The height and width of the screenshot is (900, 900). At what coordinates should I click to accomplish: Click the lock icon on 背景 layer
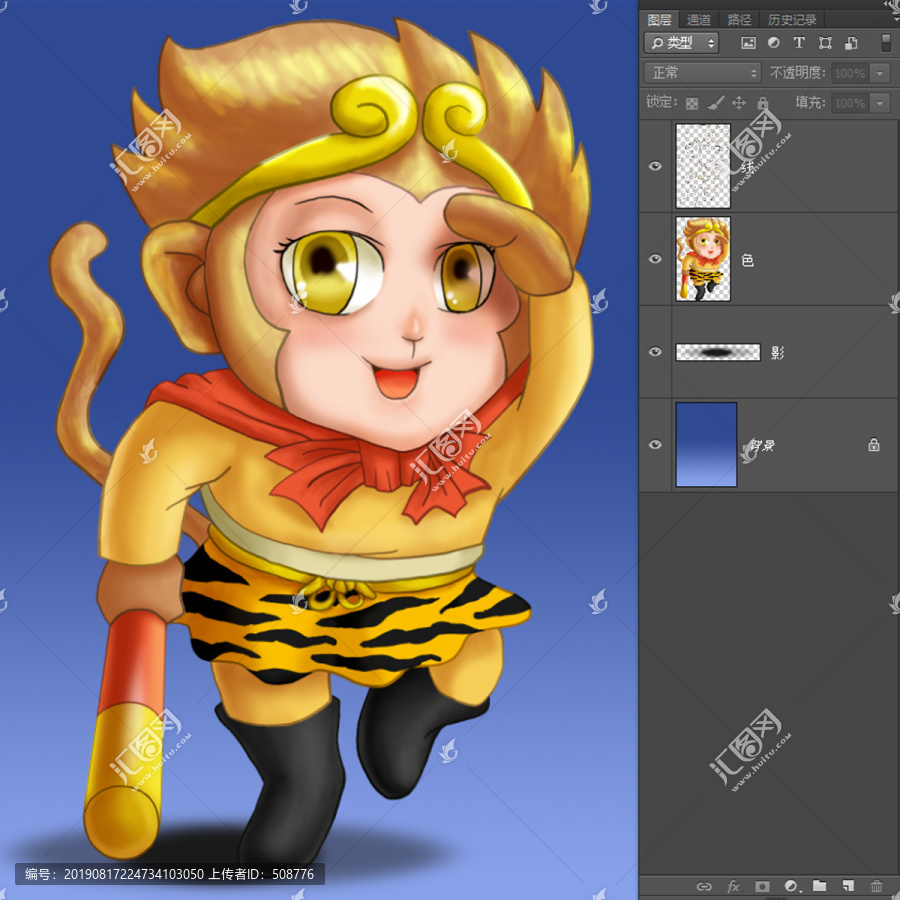874,444
